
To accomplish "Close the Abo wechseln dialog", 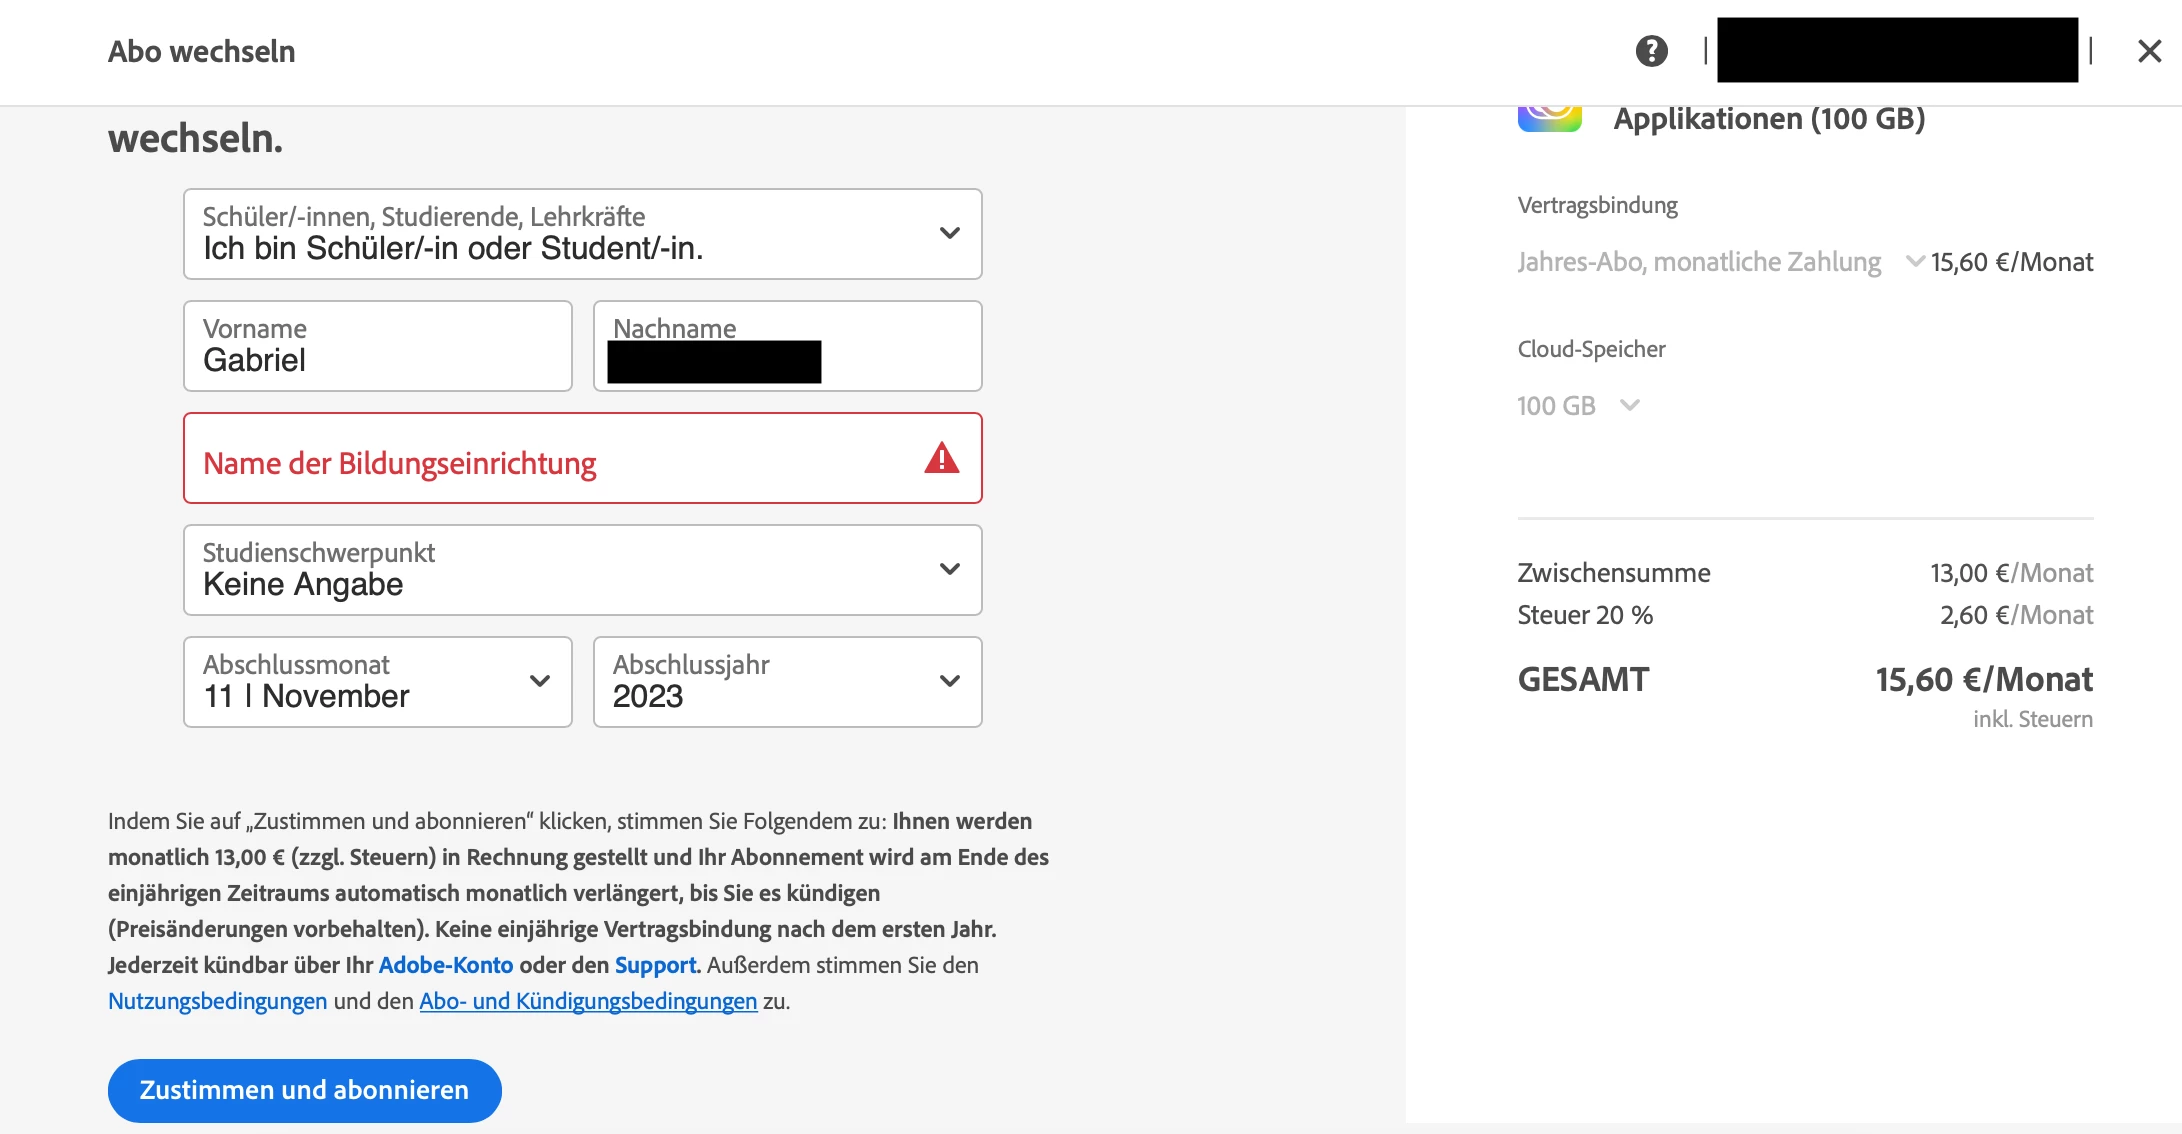I will point(2149,51).
